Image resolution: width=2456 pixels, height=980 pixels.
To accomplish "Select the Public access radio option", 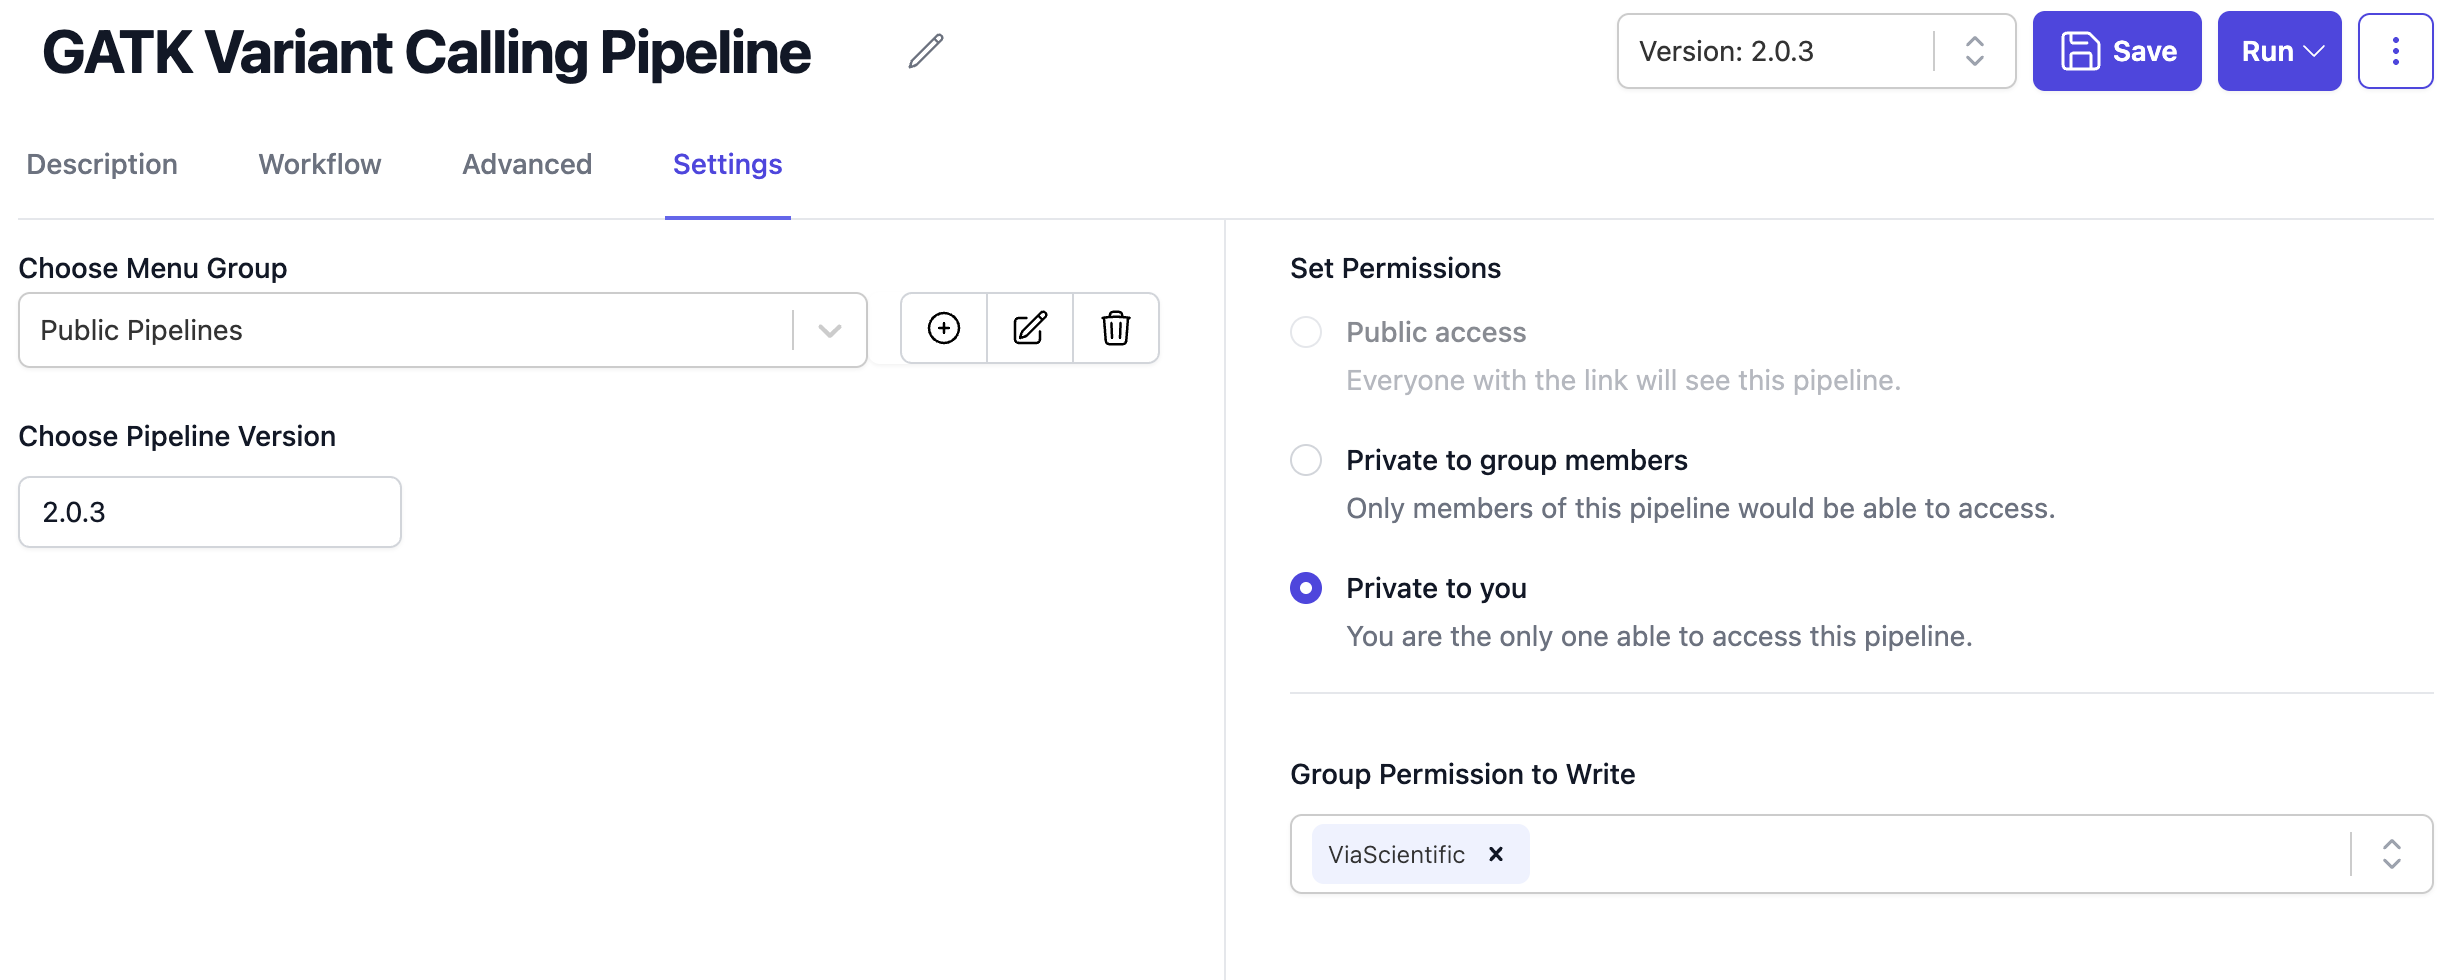I will [1306, 332].
